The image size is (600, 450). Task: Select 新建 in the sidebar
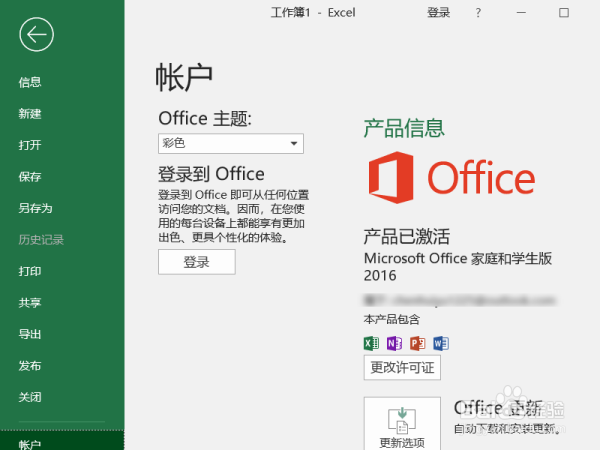click(30, 114)
